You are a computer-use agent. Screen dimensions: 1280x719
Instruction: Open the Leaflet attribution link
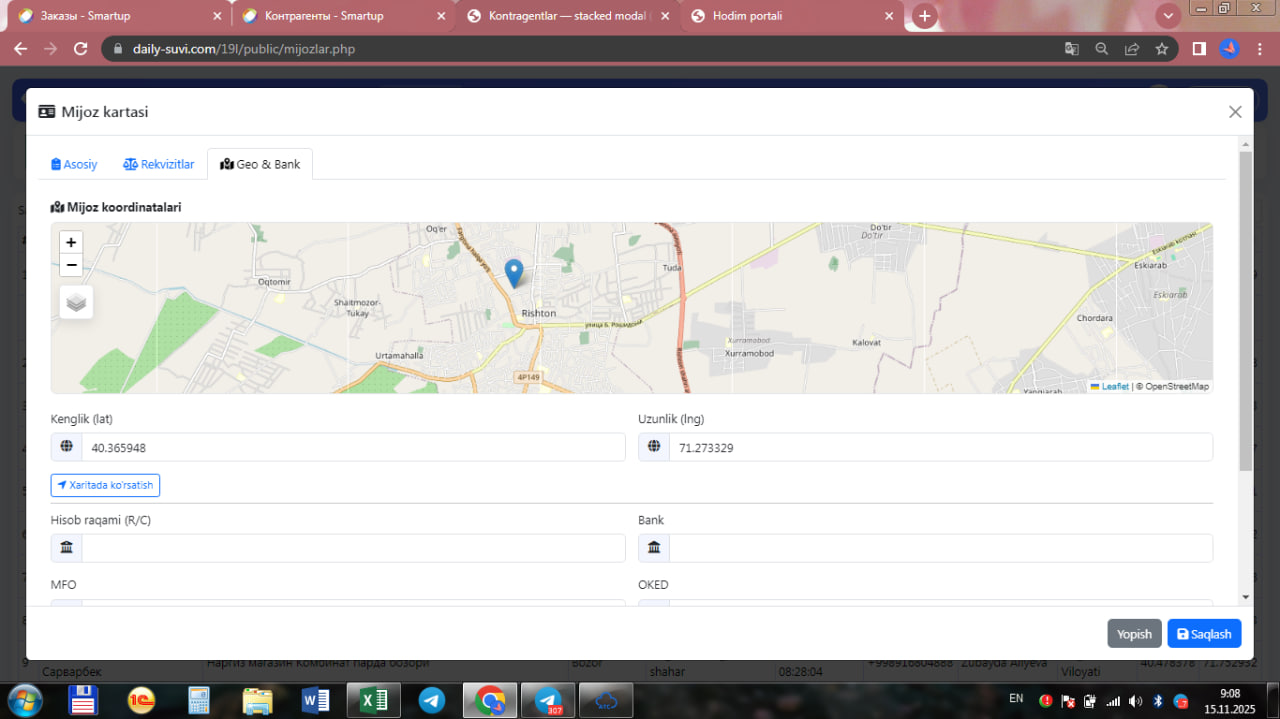point(1114,387)
